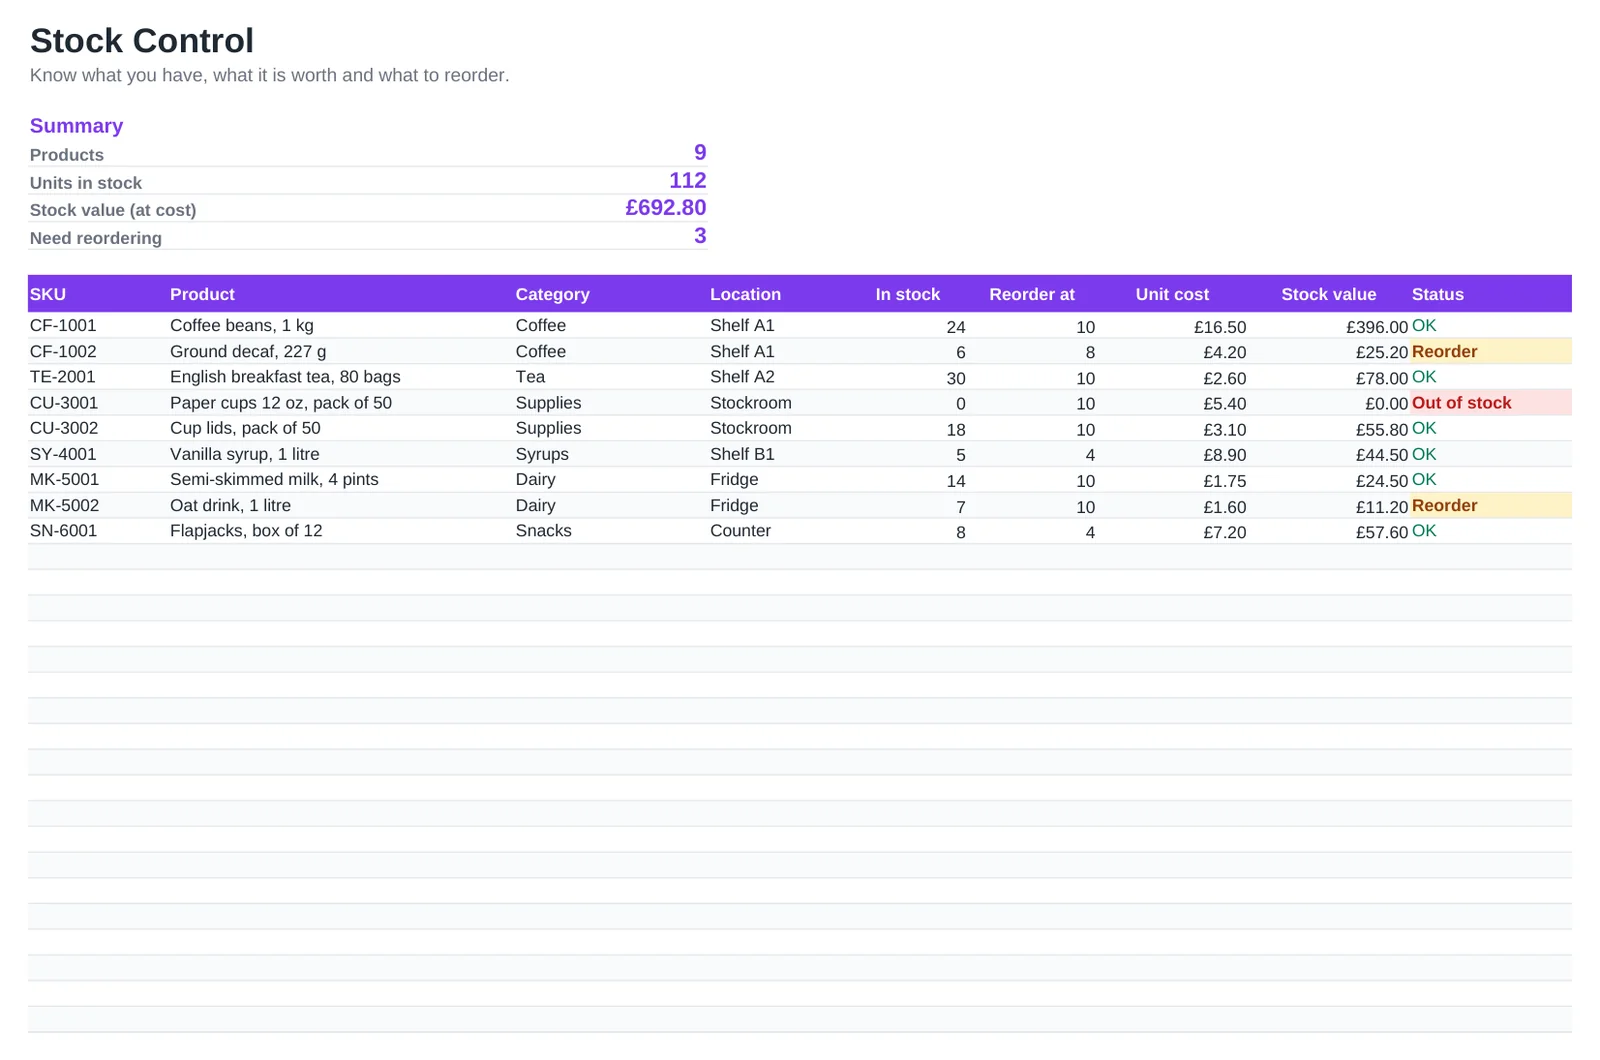The height and width of the screenshot is (1060, 1600).
Task: Select the Shelf A2 location cell
Action: pyautogui.click(x=742, y=376)
